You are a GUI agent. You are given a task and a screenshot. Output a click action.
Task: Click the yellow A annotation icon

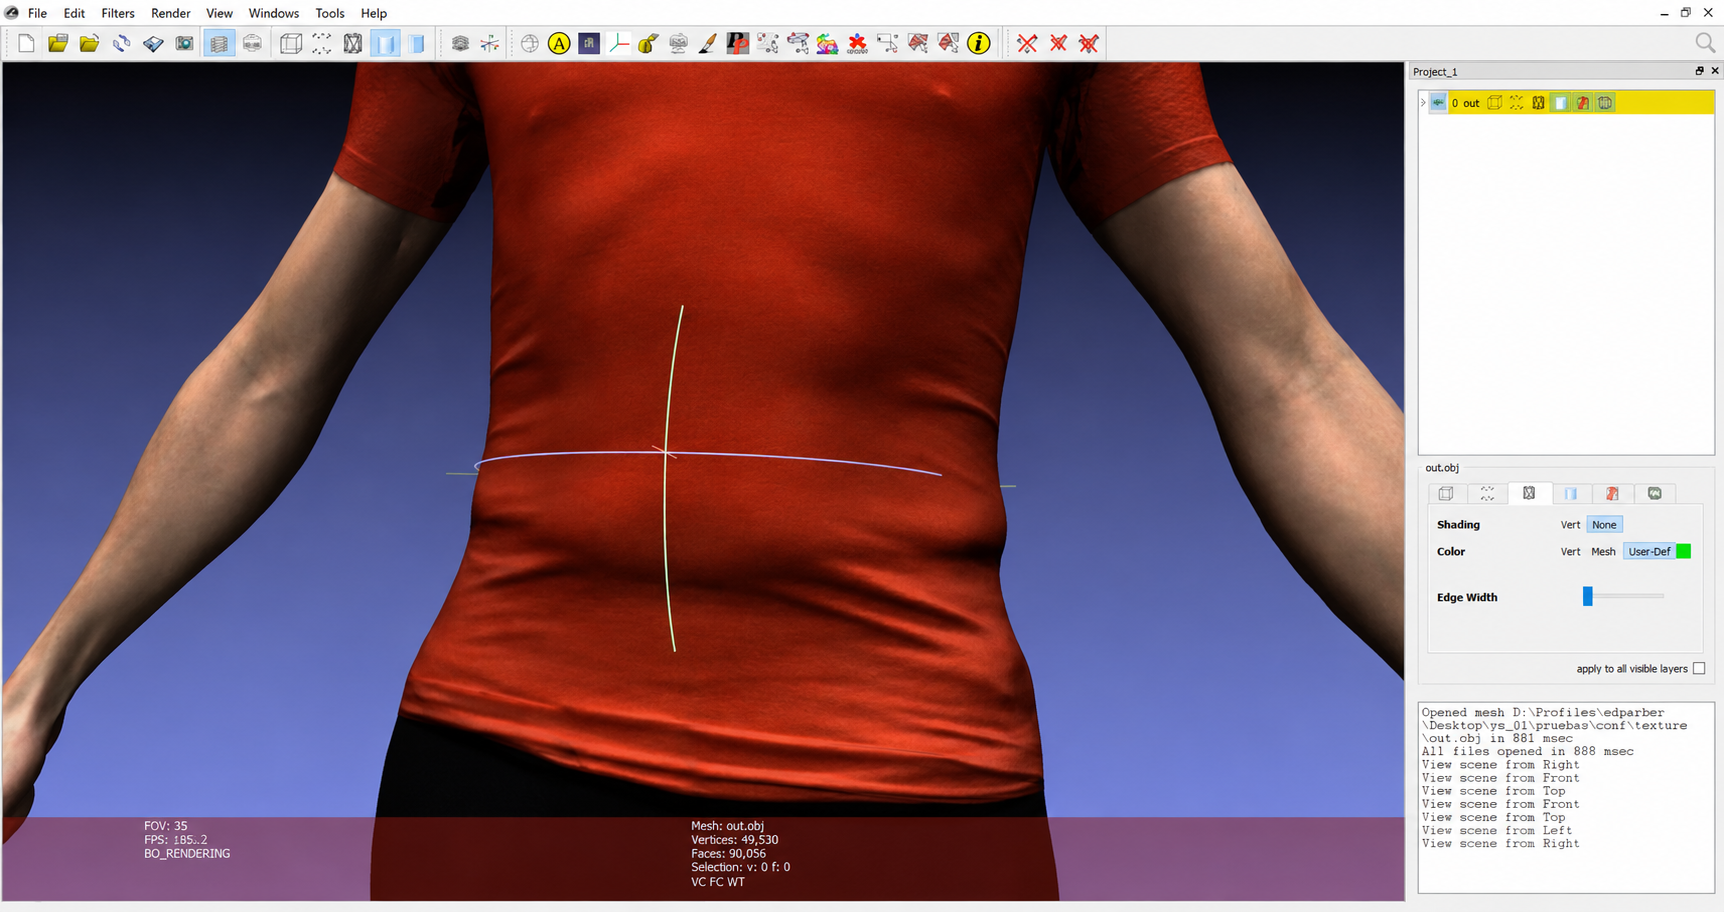click(559, 43)
